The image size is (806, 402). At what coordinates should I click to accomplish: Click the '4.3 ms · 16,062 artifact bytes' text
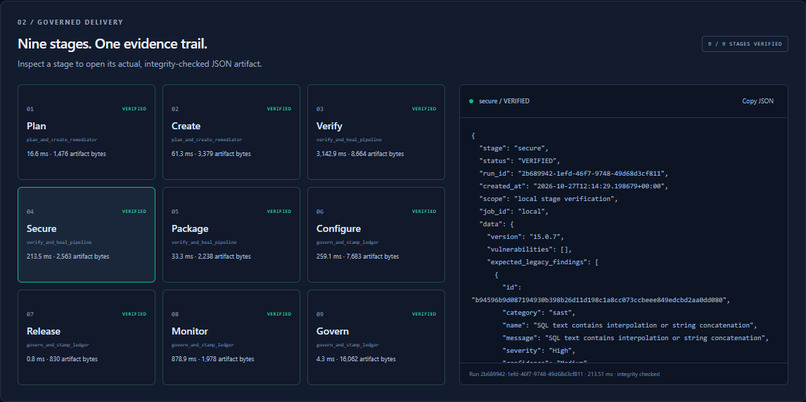[x=356, y=359]
